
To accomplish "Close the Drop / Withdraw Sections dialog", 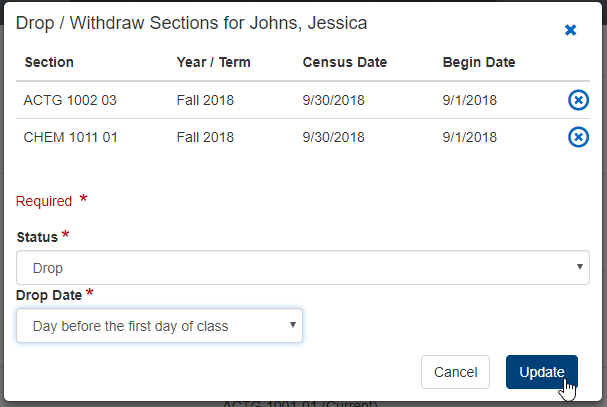I will click(571, 30).
